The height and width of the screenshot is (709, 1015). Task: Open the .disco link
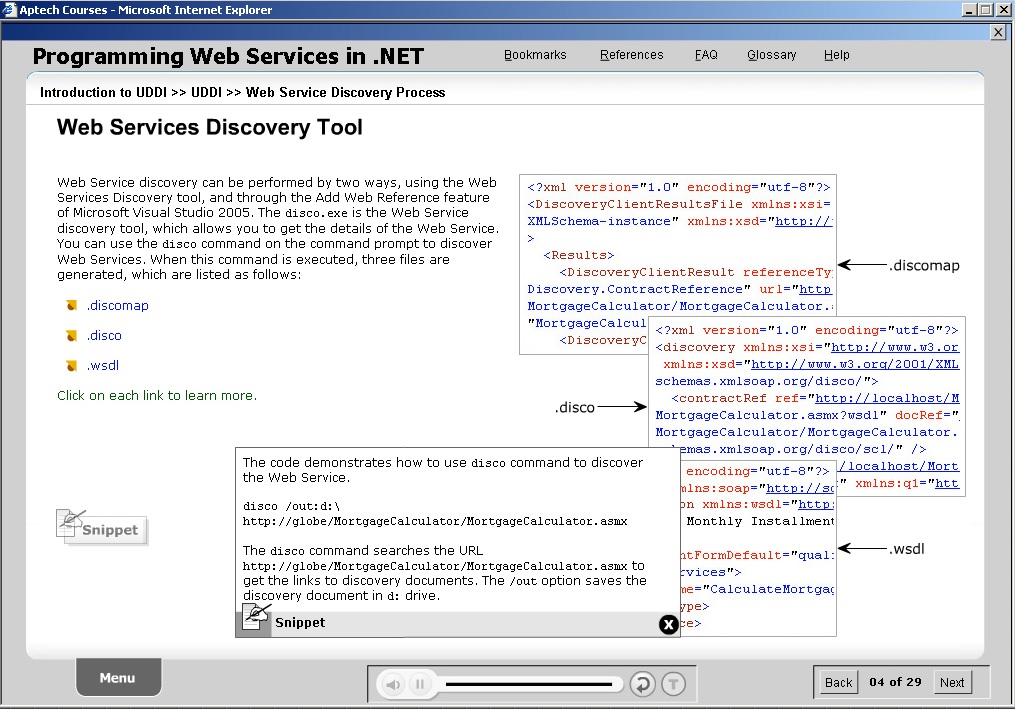point(104,335)
